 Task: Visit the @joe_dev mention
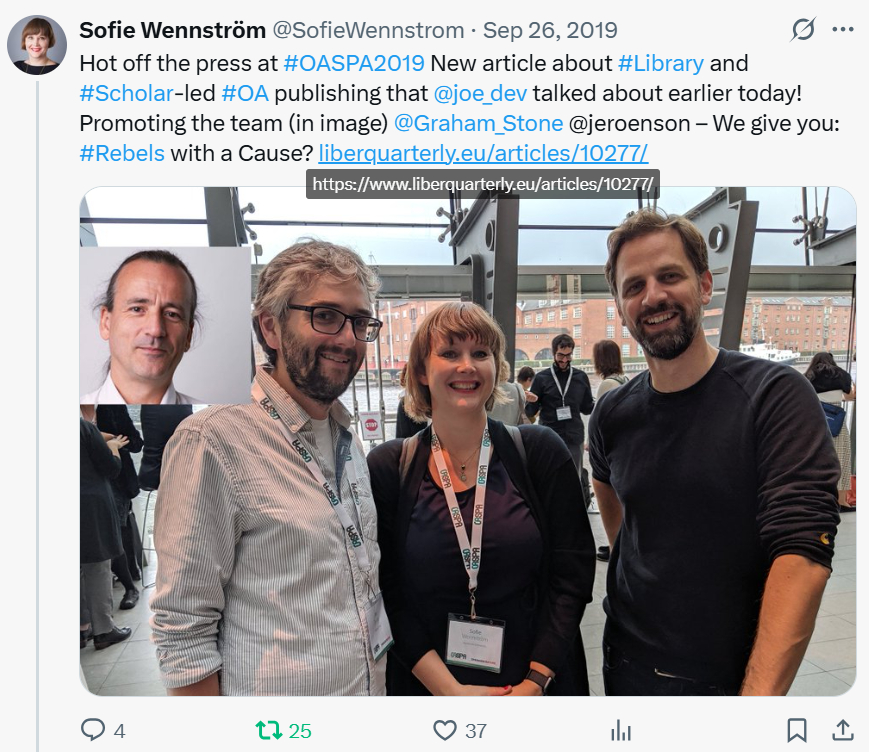point(480,93)
